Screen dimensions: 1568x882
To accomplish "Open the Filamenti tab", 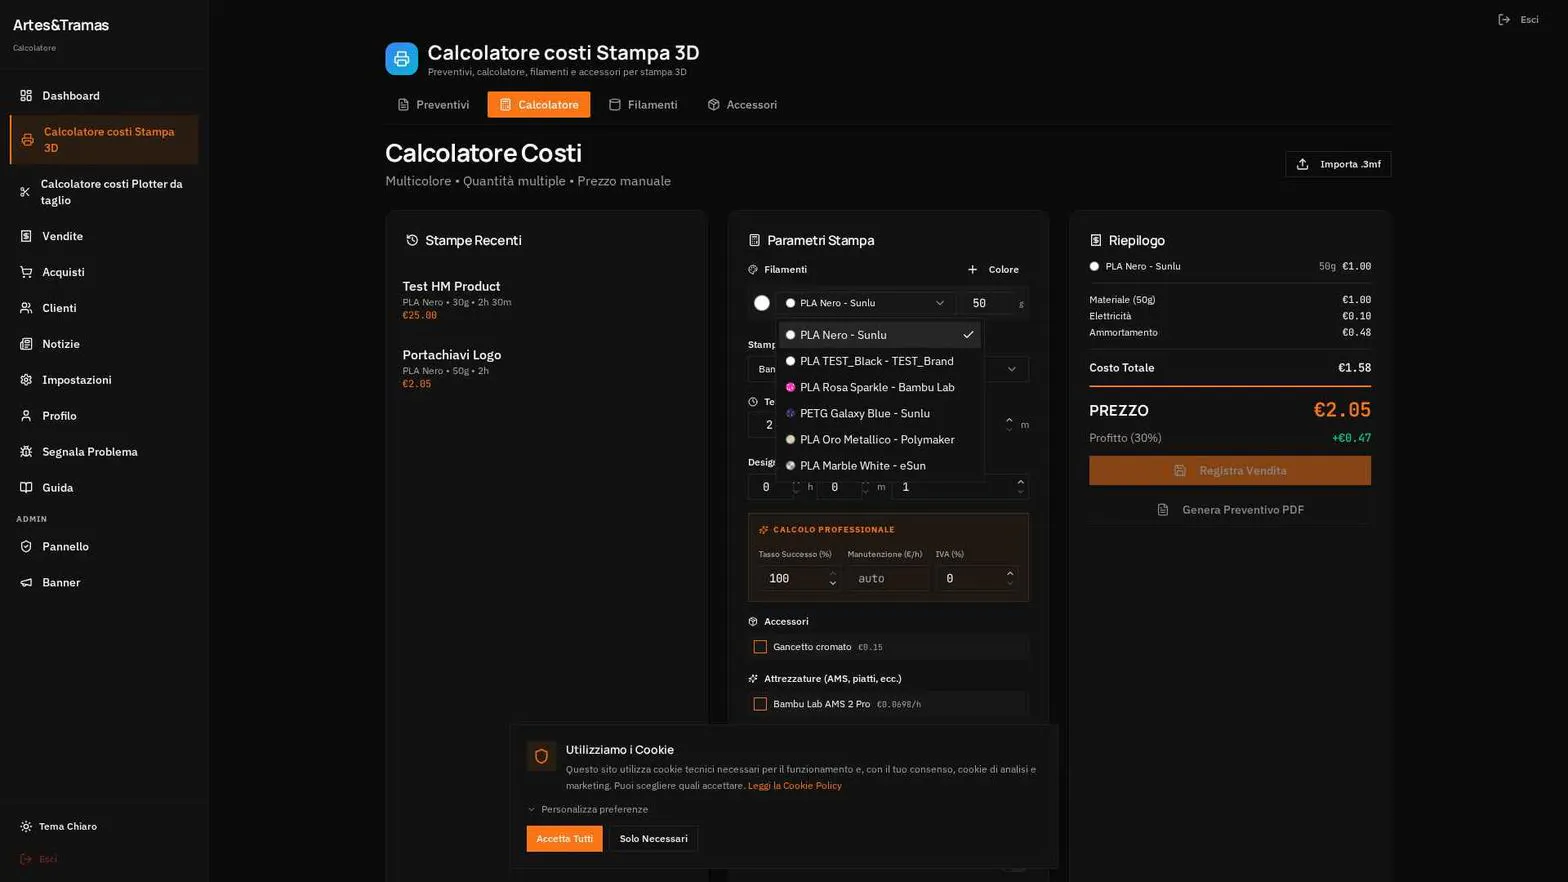I will pyautogui.click(x=643, y=105).
